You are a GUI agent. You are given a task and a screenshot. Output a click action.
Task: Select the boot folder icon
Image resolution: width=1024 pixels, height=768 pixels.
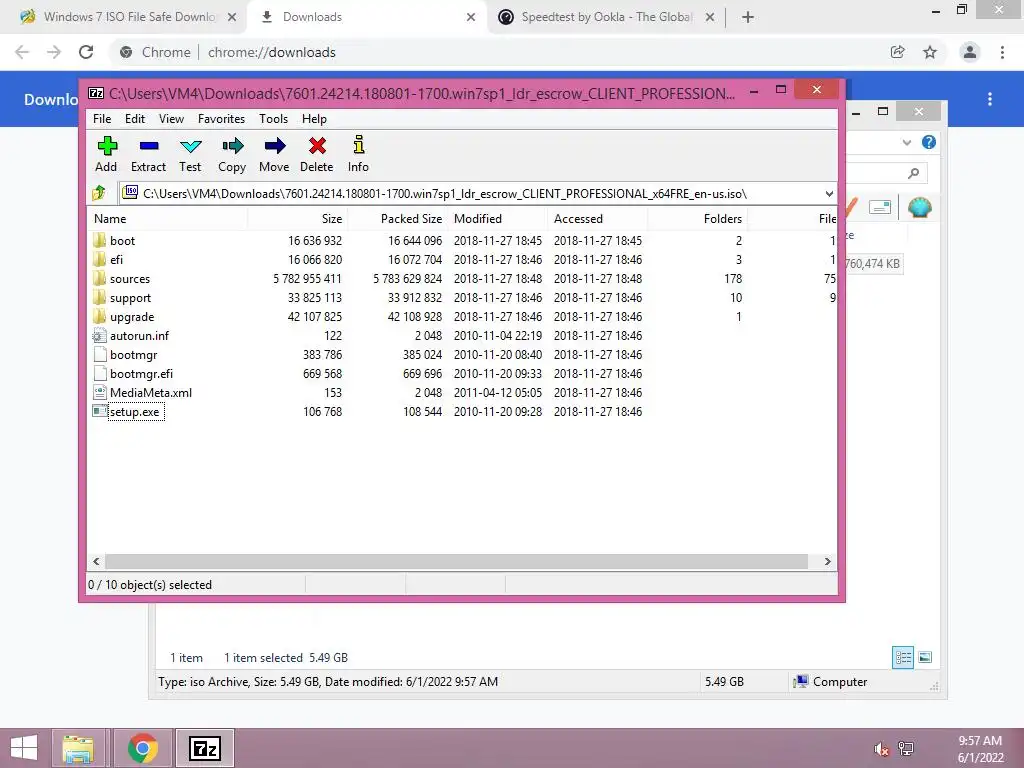pos(99,240)
